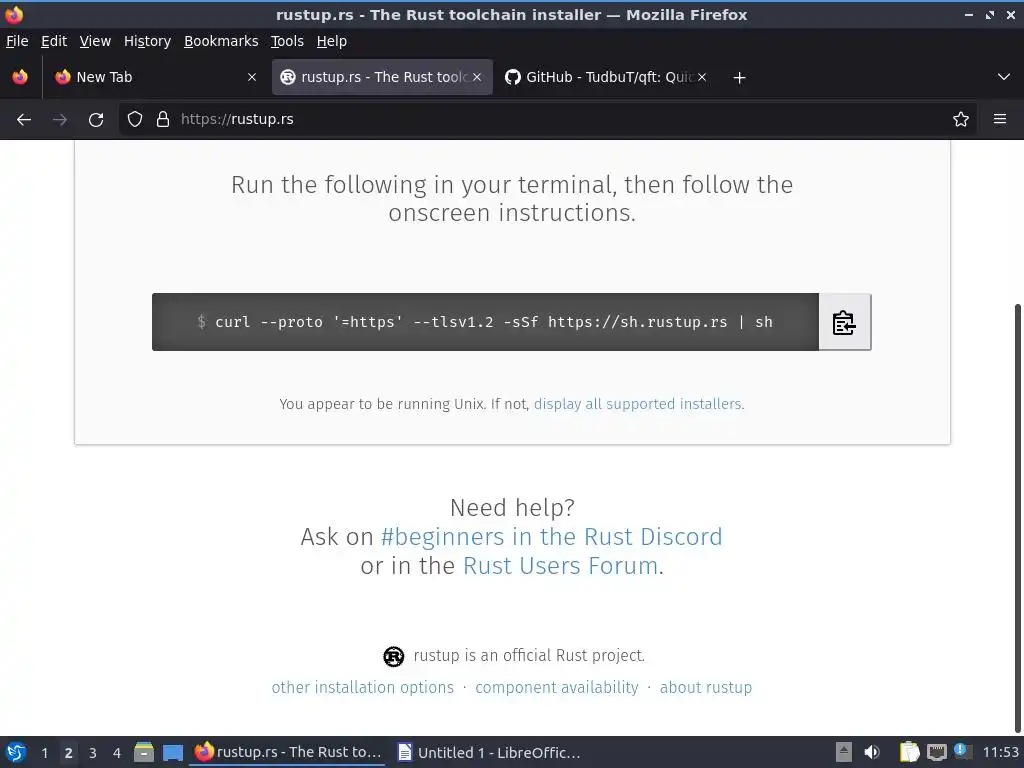This screenshot has height=768, width=1024.
Task: View site security lock information
Action: coord(163,120)
